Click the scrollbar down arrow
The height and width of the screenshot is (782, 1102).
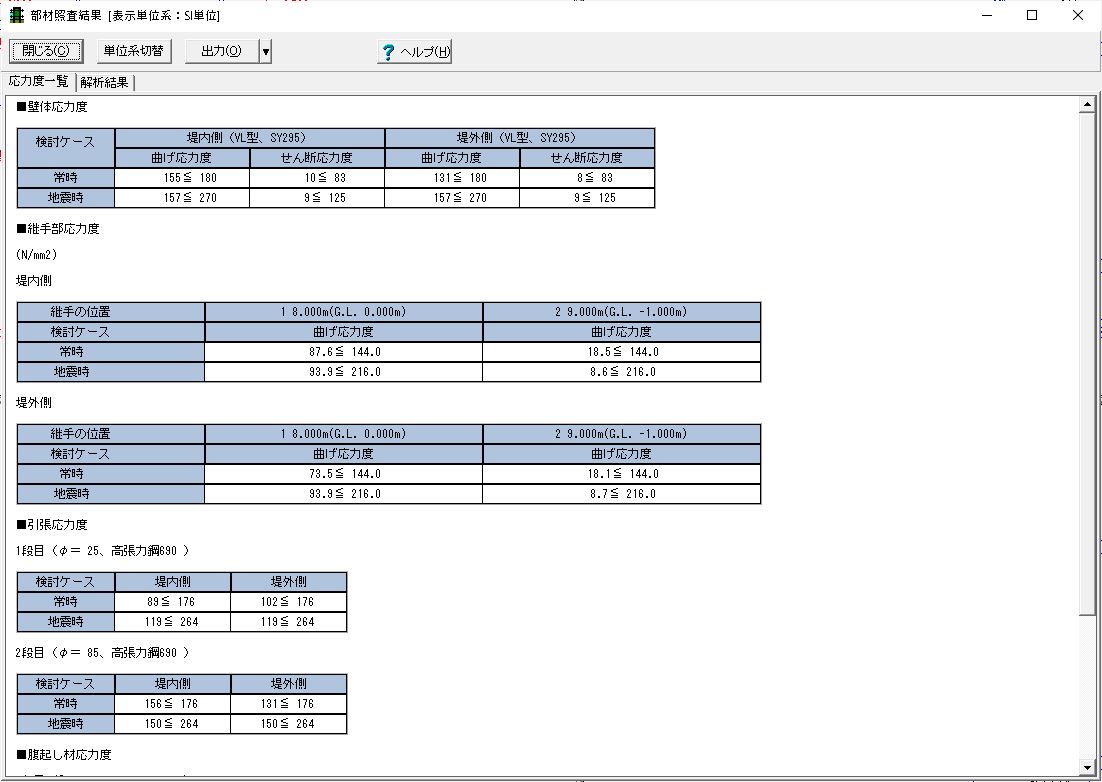point(1087,768)
